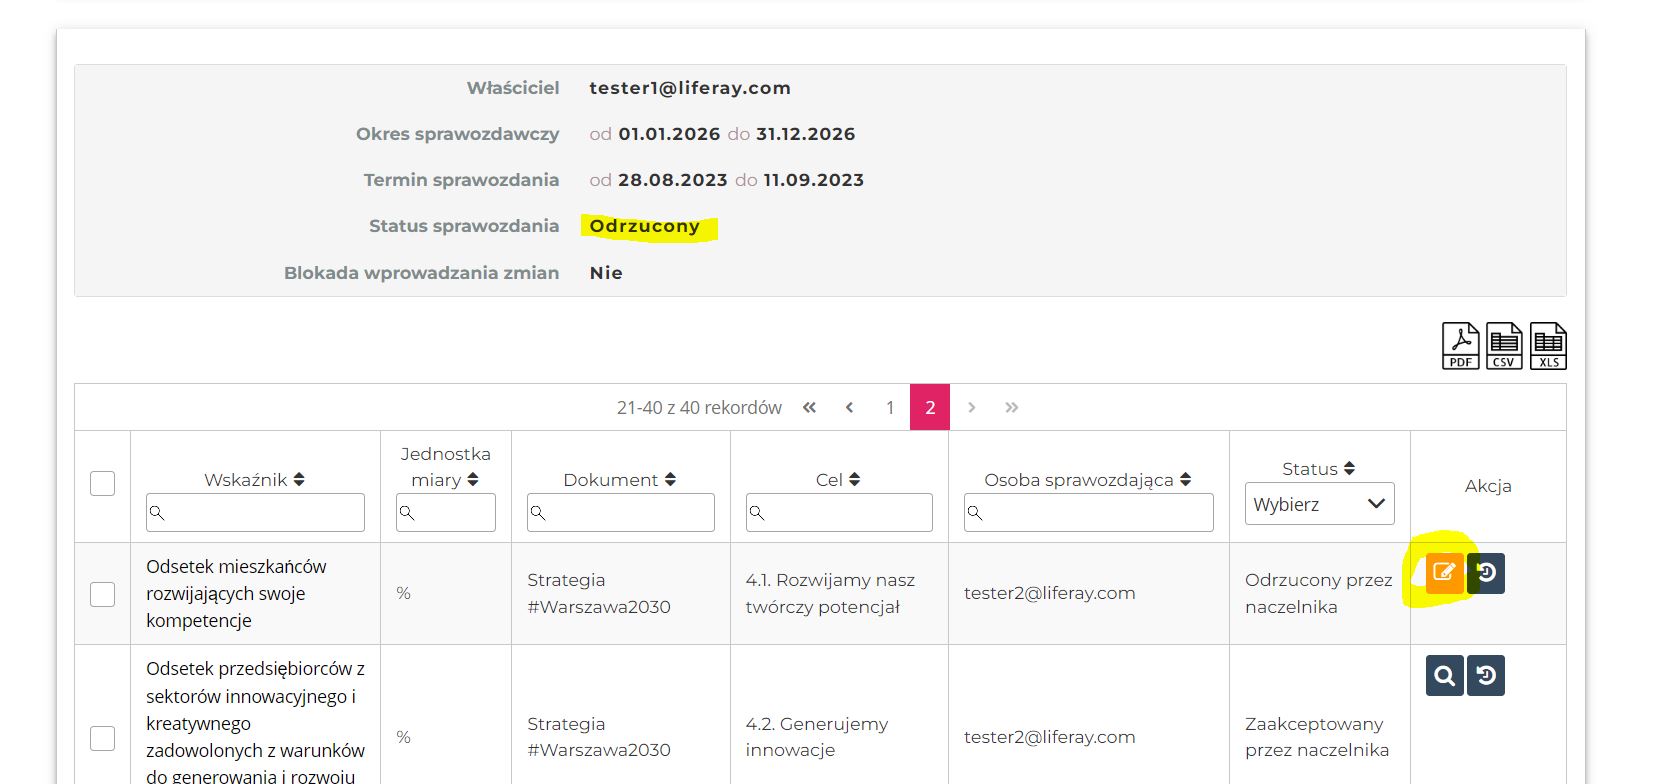
Task: Go to the previous page arrow
Action: click(849, 408)
